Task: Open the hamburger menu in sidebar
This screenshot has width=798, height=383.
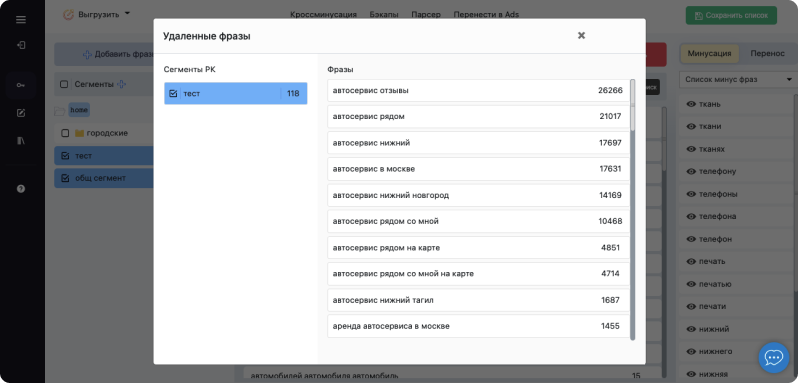Action: click(21, 20)
